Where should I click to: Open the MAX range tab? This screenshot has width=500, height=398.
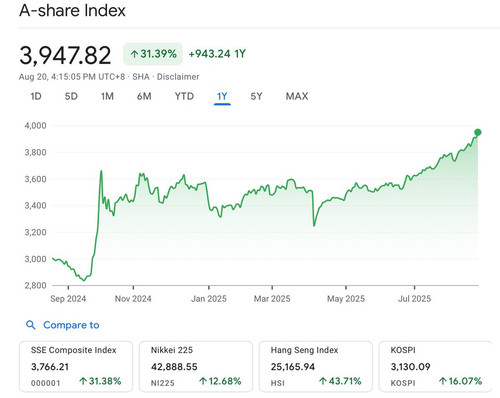tap(297, 96)
